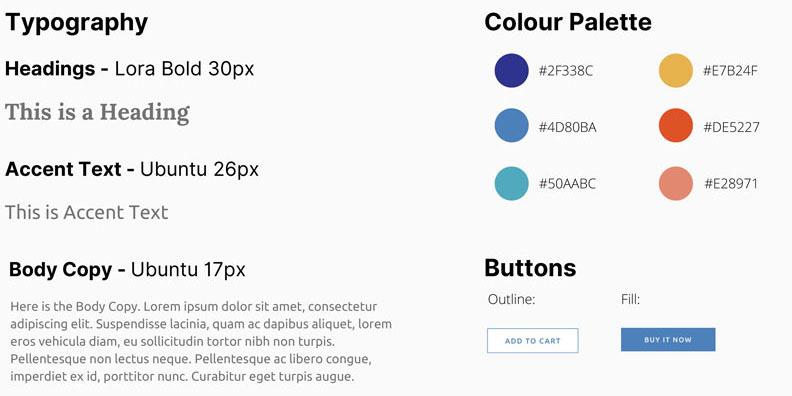Select the 'This is Accent Text' sample
This screenshot has height=396, width=792.
(86, 212)
